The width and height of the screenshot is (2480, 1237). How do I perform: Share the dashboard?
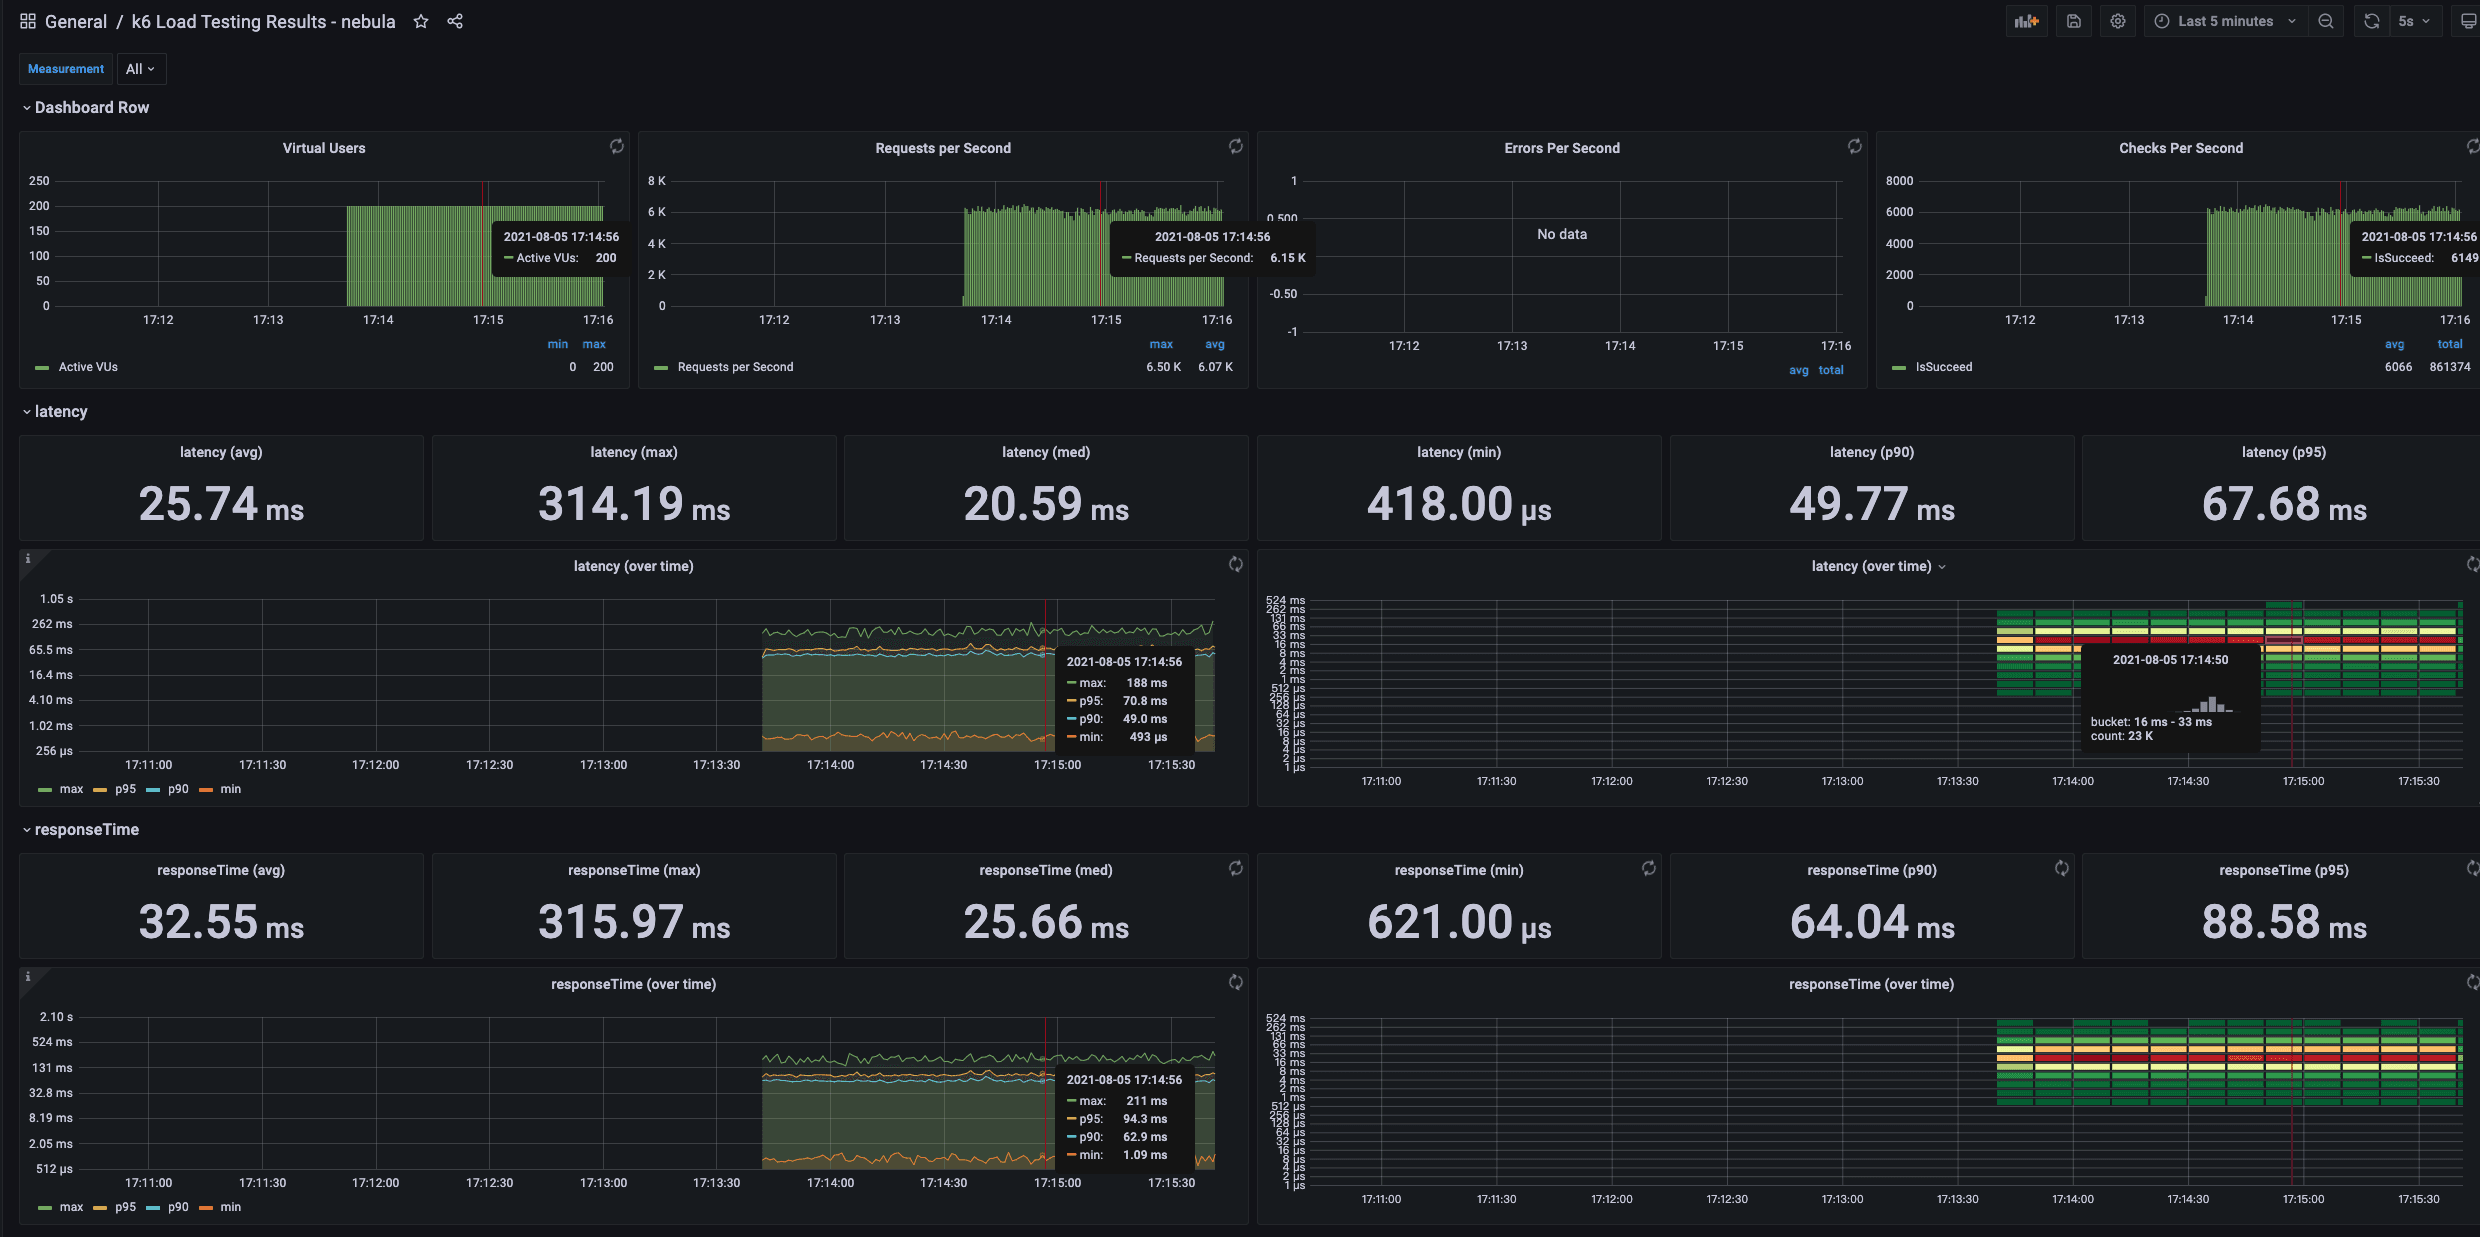[x=455, y=21]
